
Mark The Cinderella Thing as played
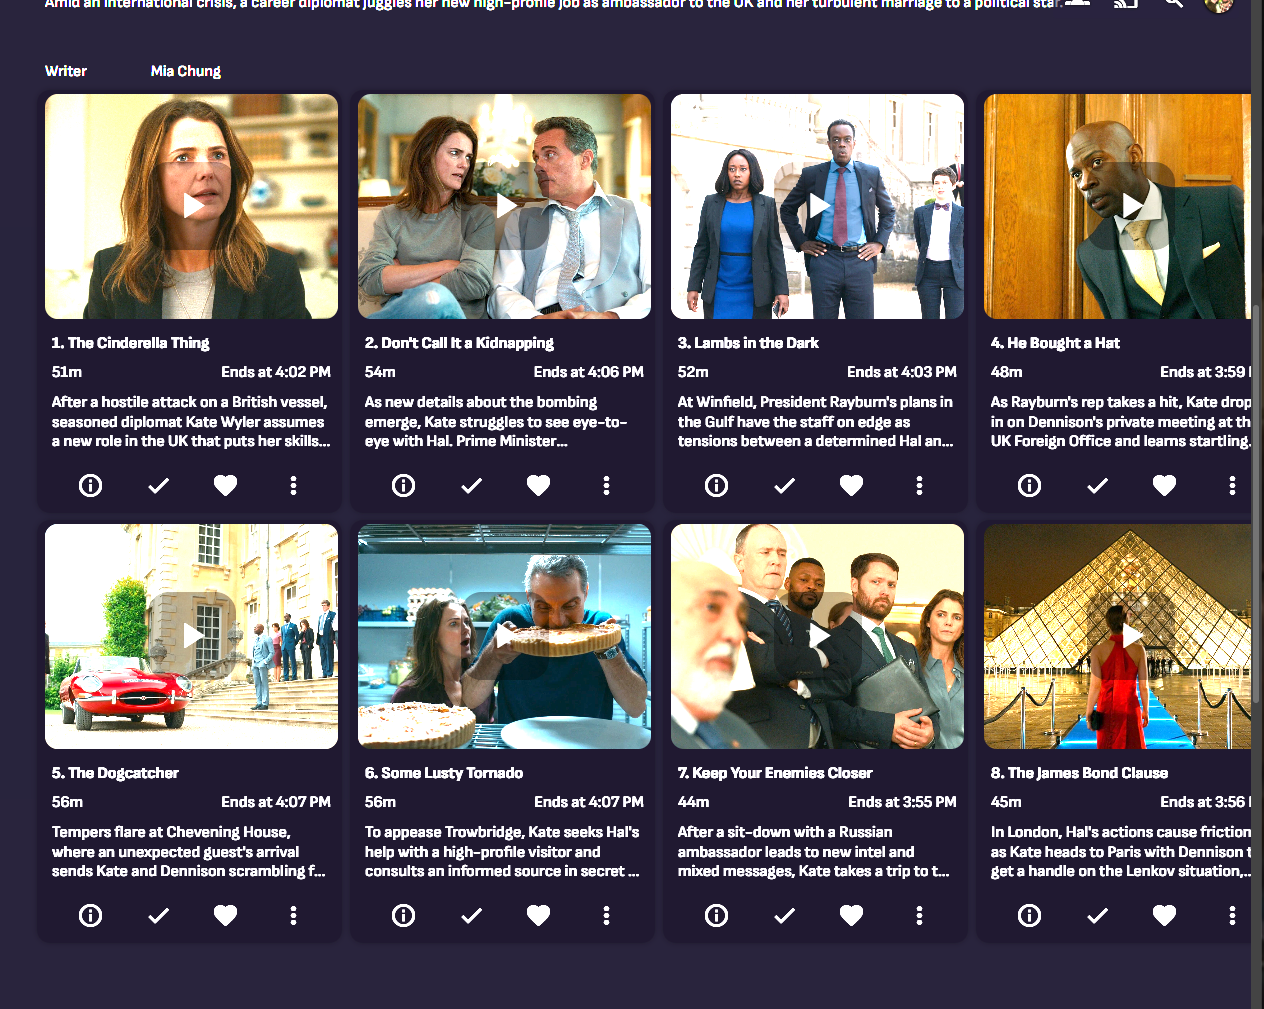158,486
